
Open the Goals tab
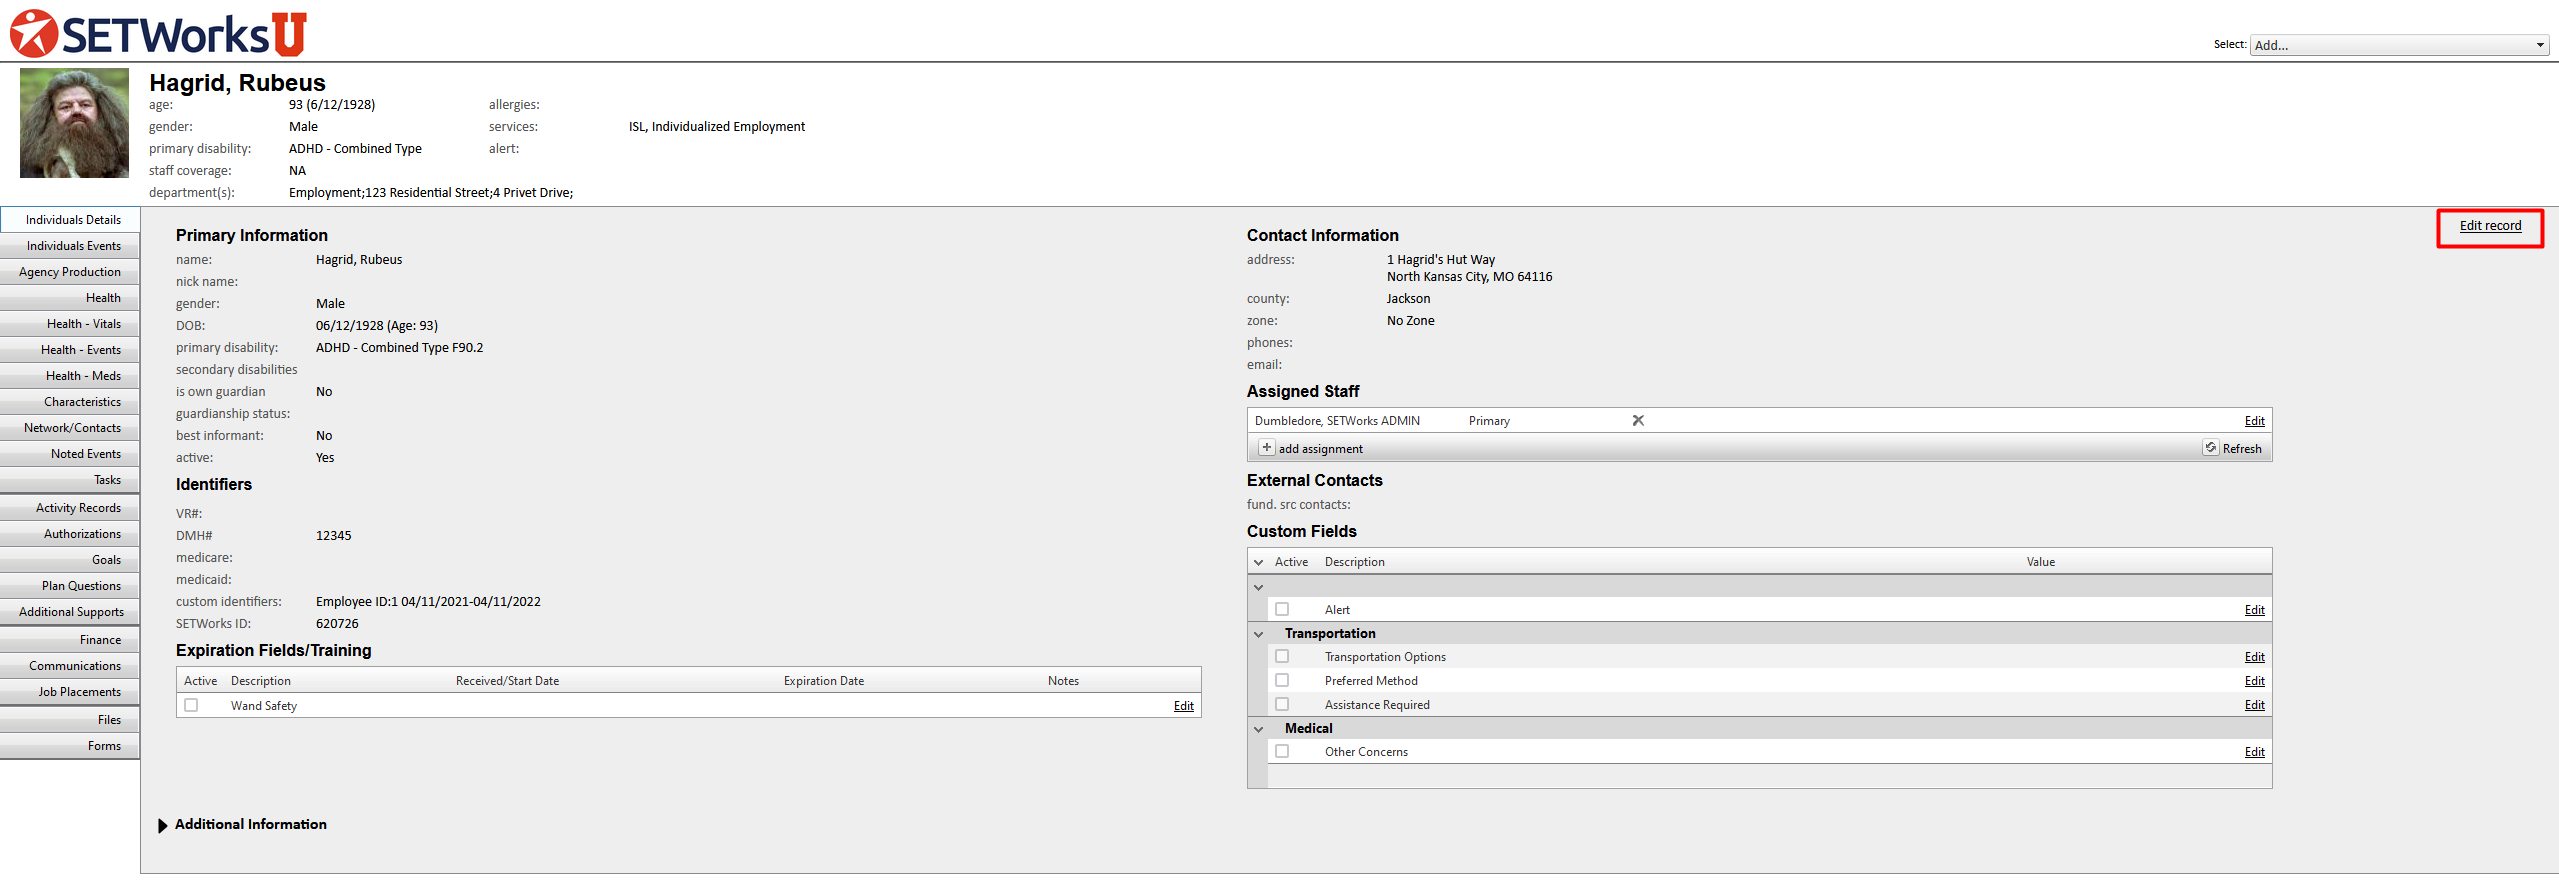pyautogui.click(x=70, y=560)
